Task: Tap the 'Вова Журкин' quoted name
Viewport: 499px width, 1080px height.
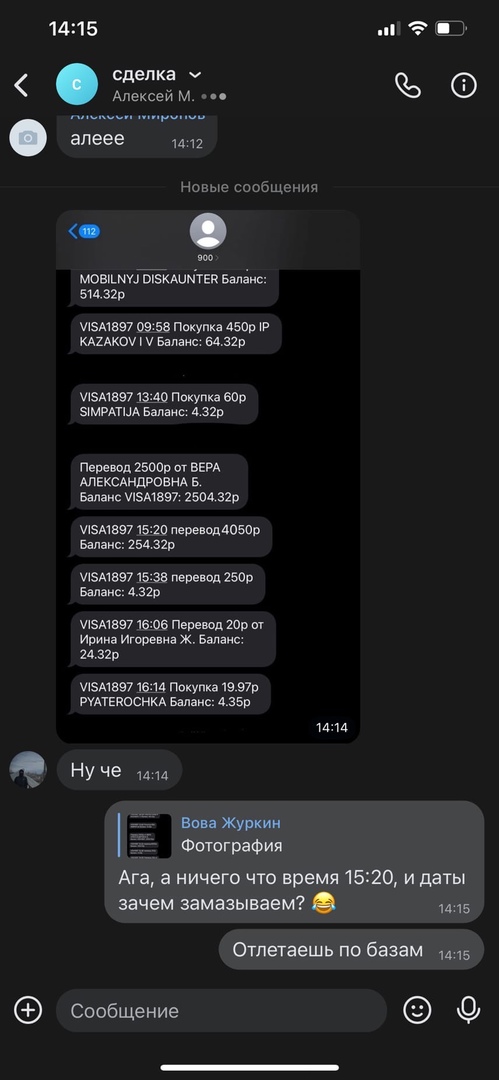Action: (231, 823)
